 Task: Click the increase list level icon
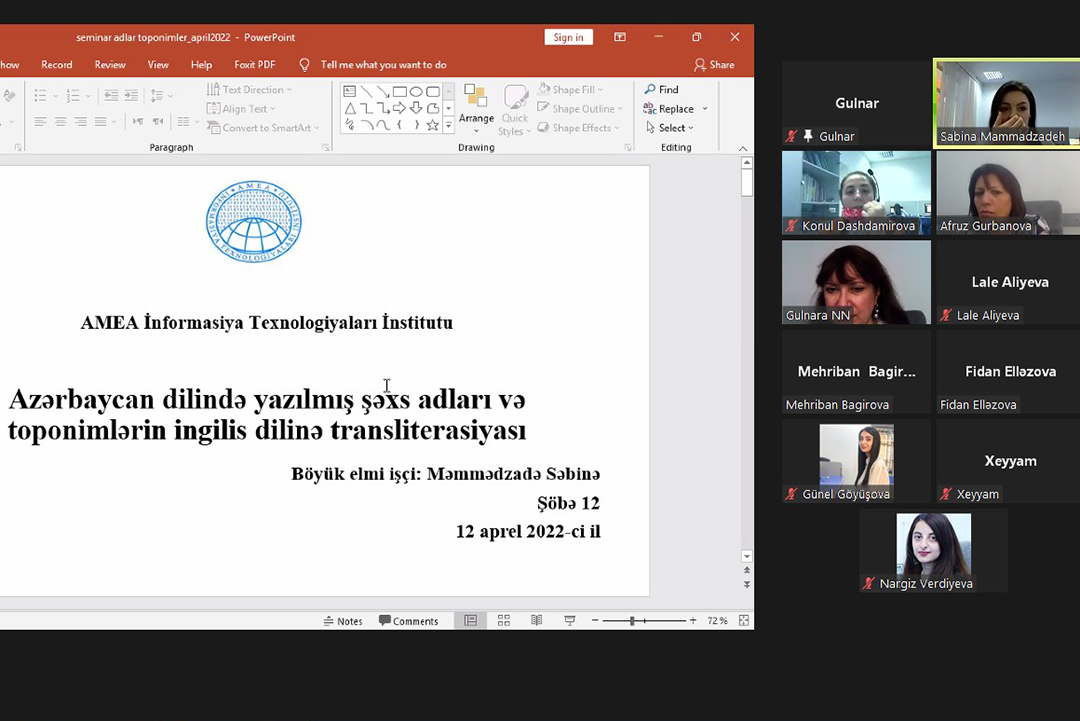point(132,95)
